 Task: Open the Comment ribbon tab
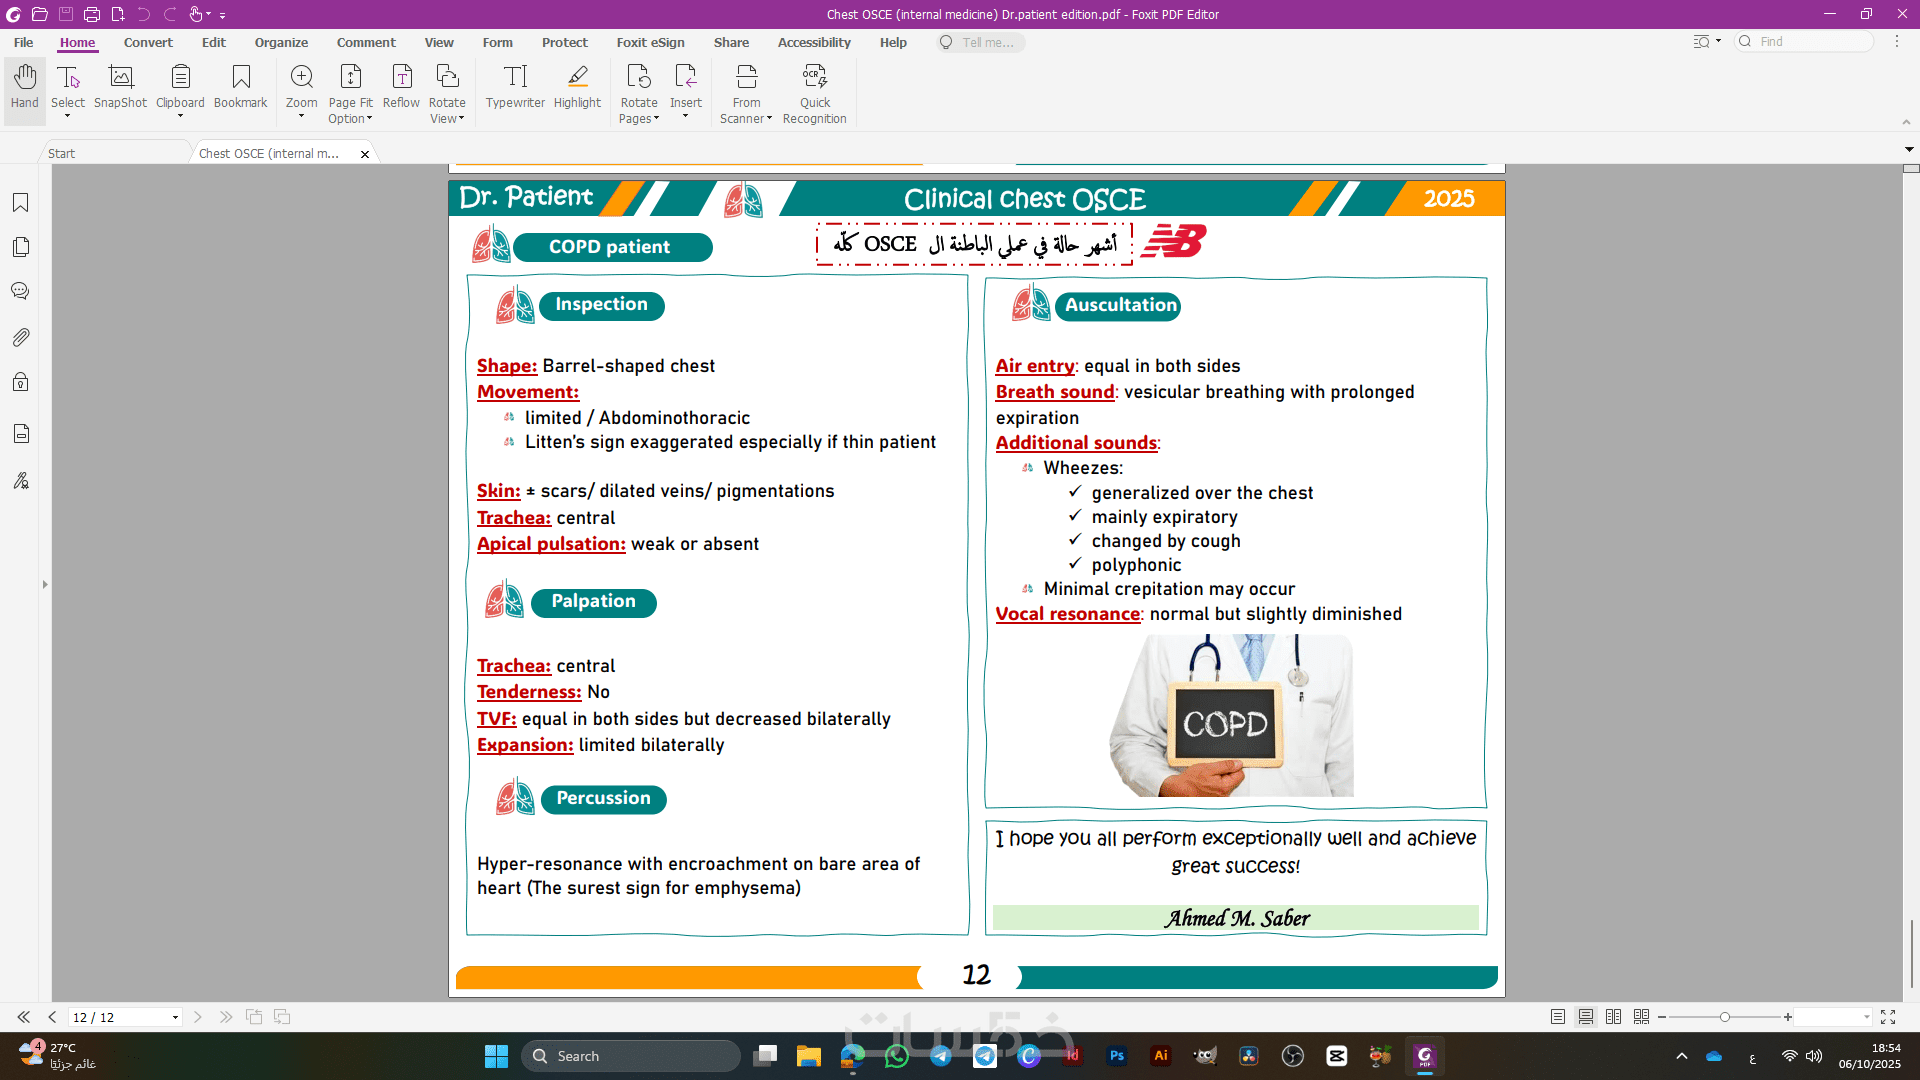coord(366,42)
